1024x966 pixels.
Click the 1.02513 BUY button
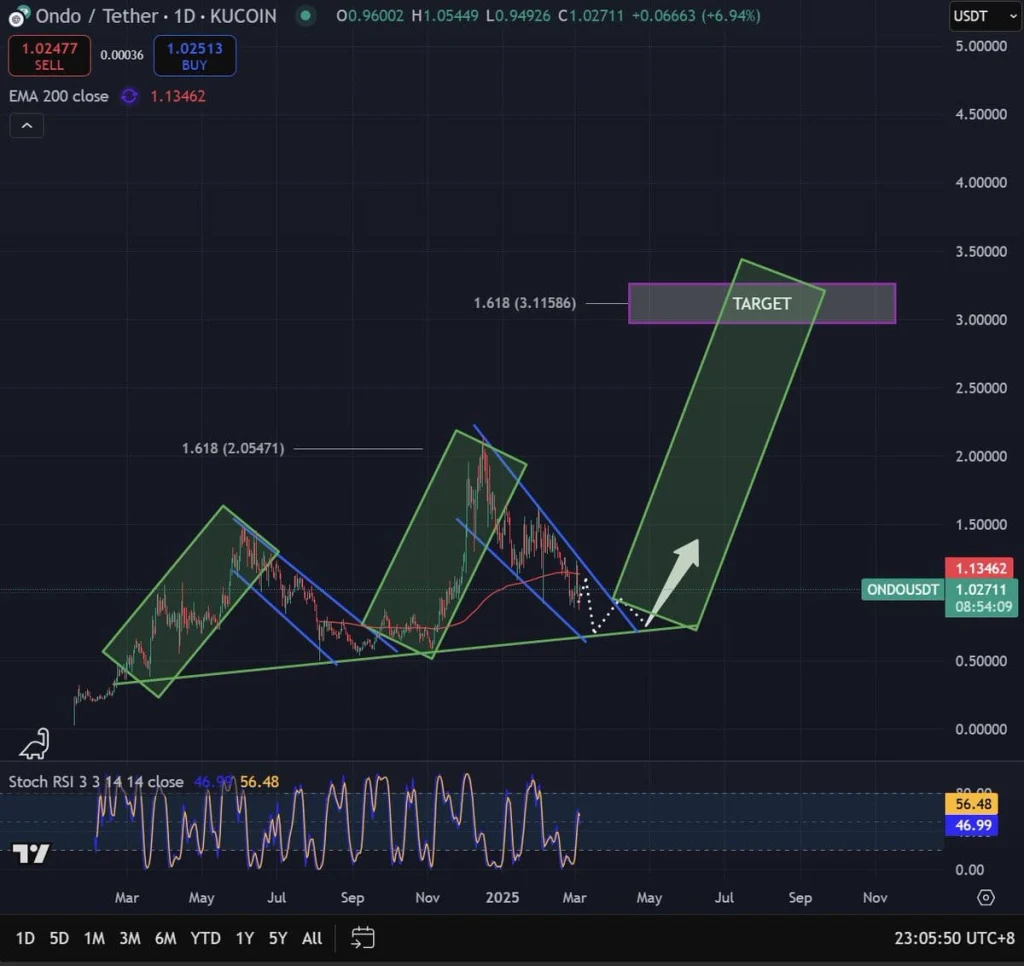point(195,56)
